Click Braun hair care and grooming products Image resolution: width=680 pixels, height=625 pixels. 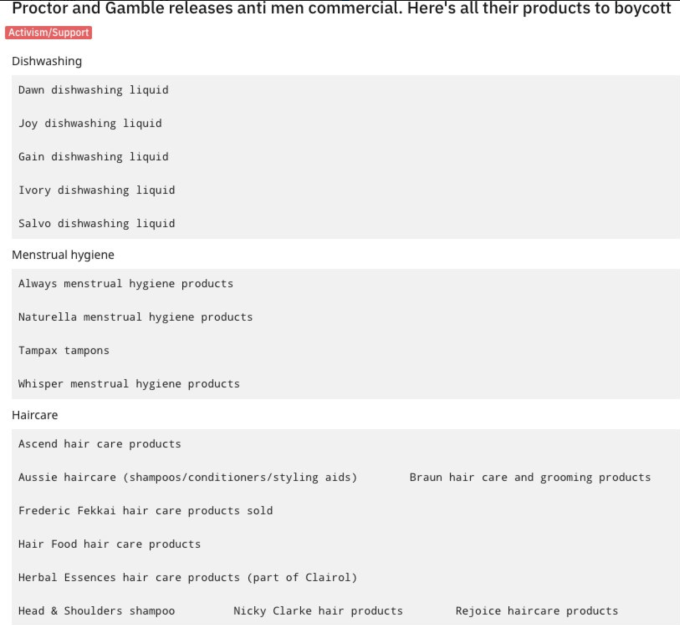click(x=530, y=477)
